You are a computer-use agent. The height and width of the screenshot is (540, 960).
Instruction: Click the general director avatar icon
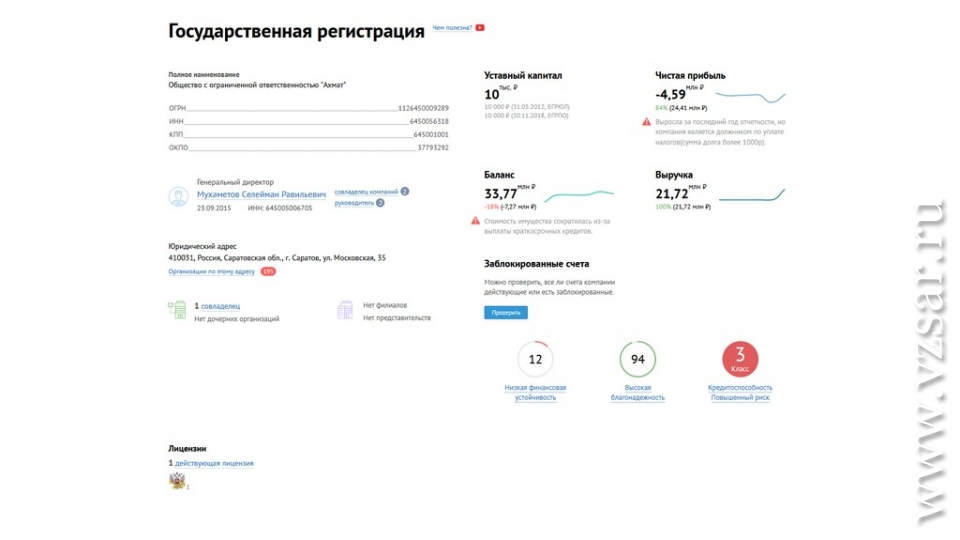tap(179, 197)
